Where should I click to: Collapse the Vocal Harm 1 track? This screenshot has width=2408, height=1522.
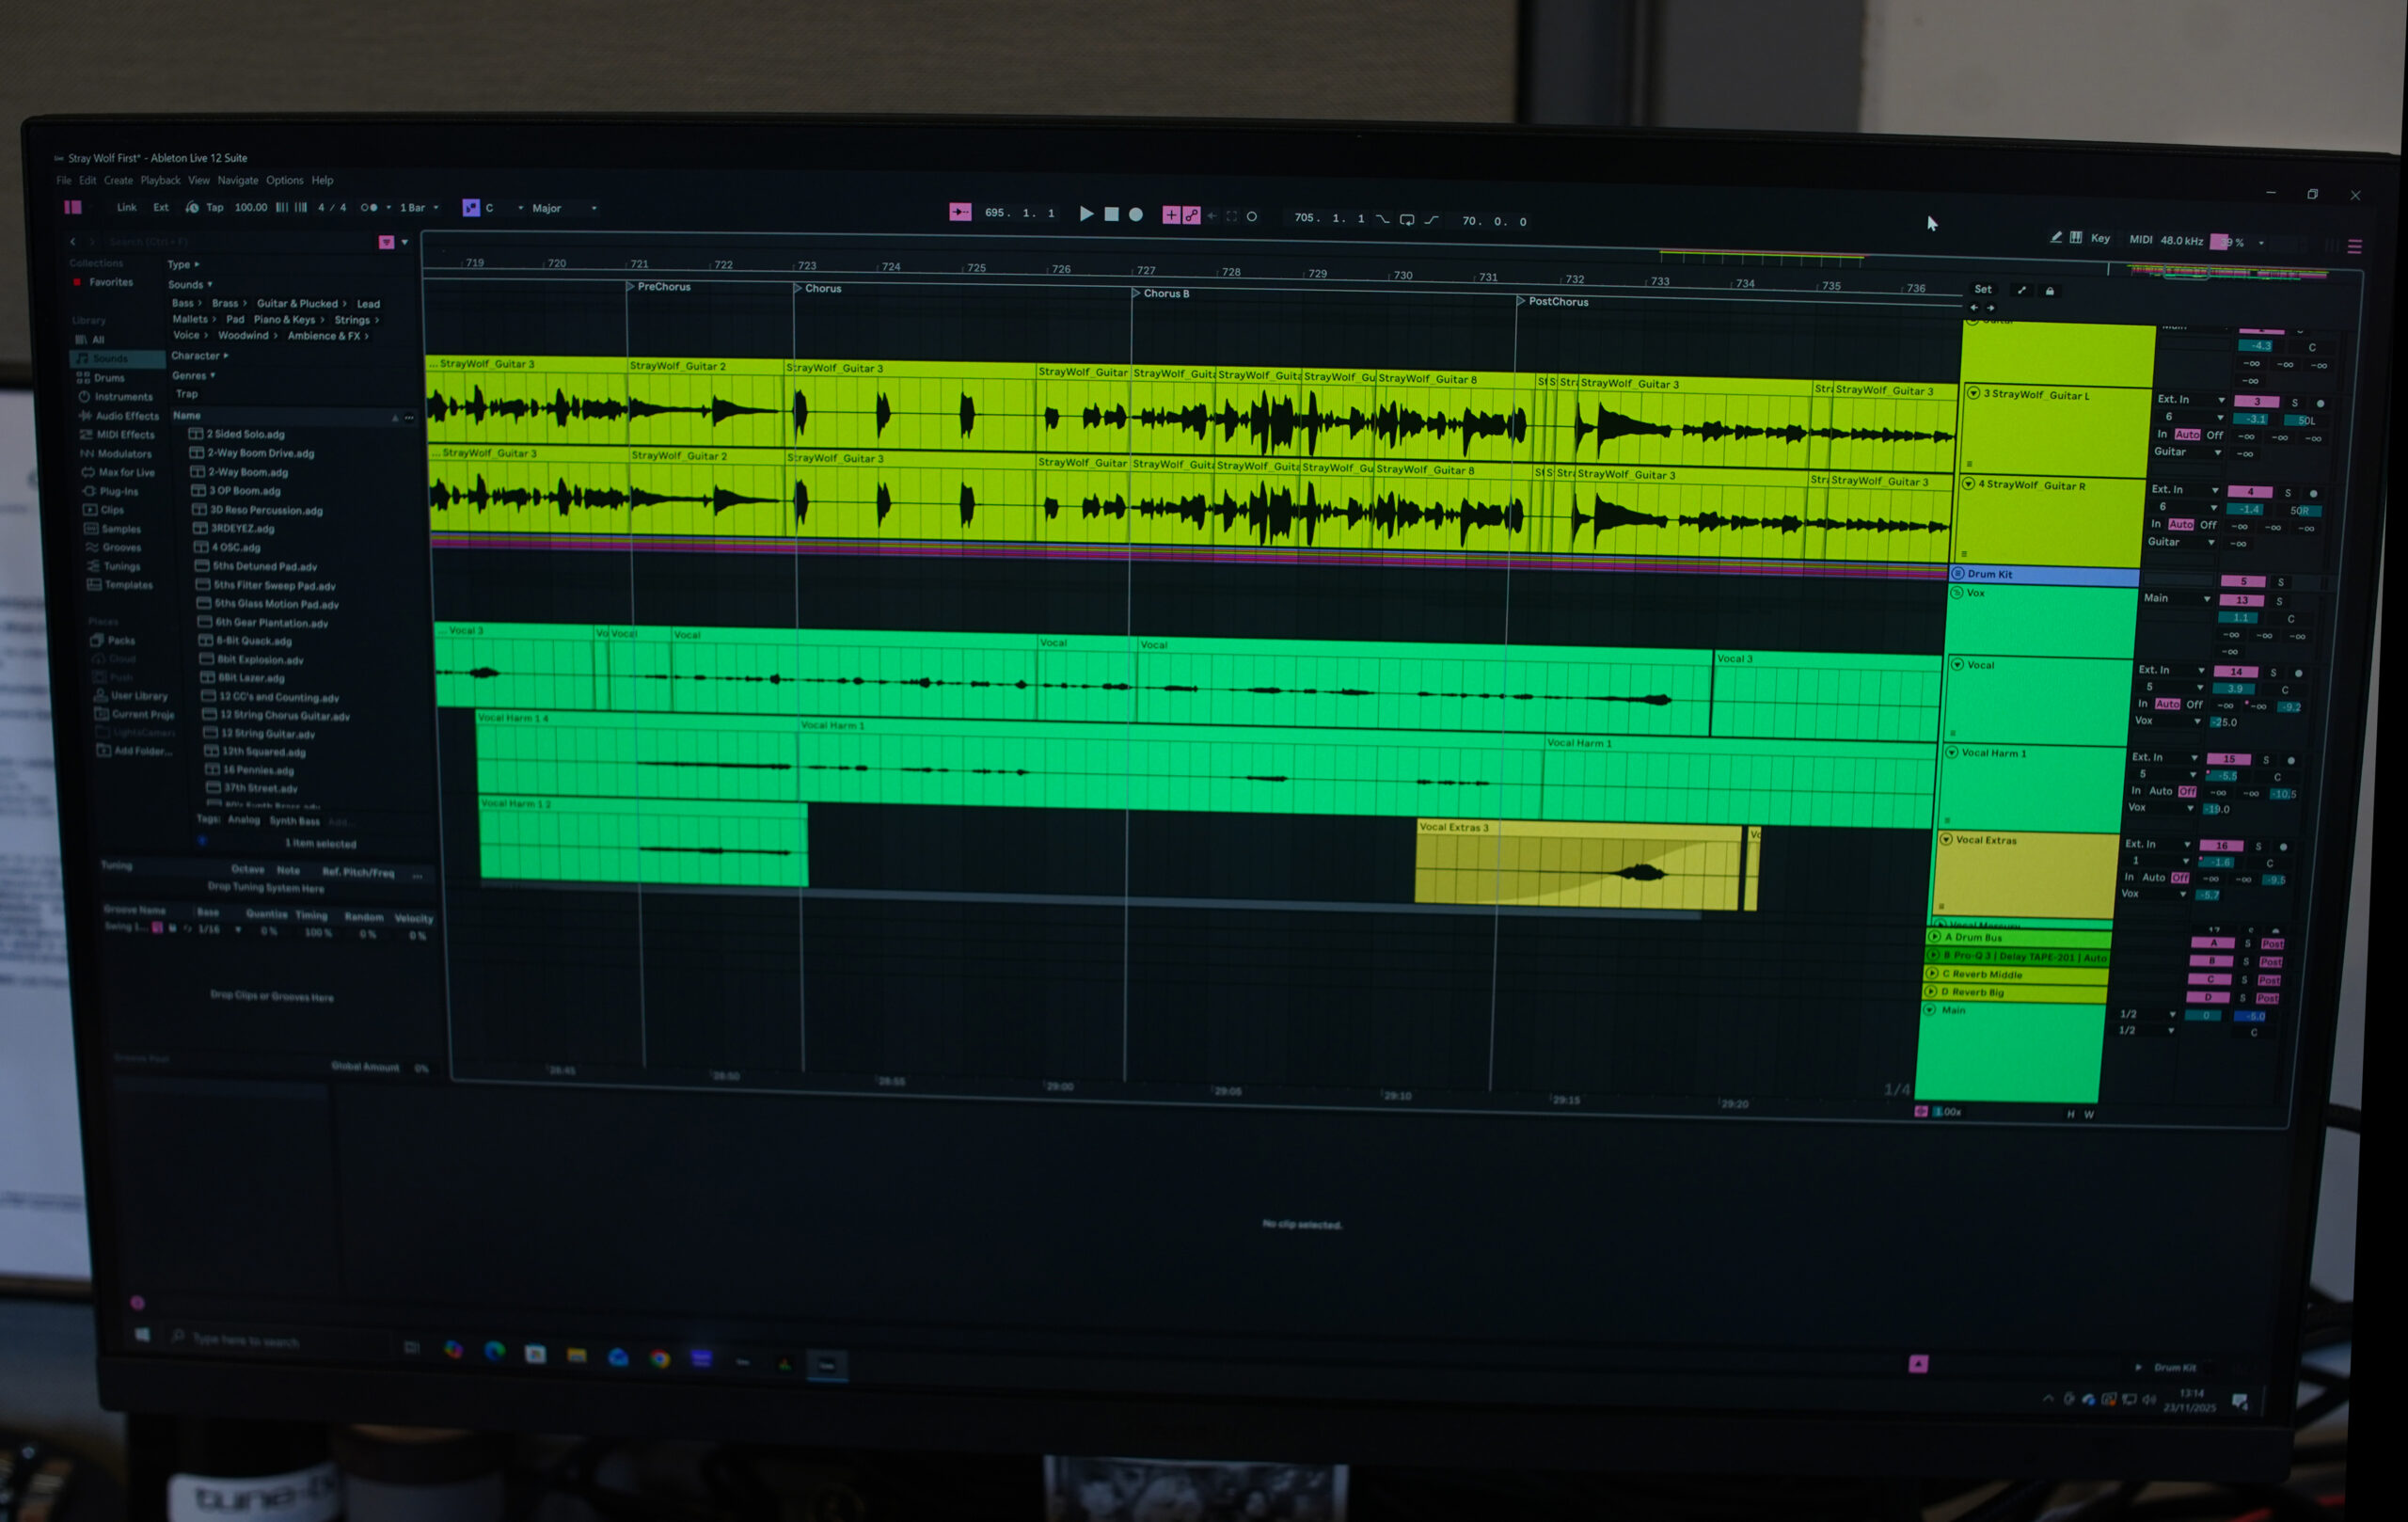[1951, 752]
